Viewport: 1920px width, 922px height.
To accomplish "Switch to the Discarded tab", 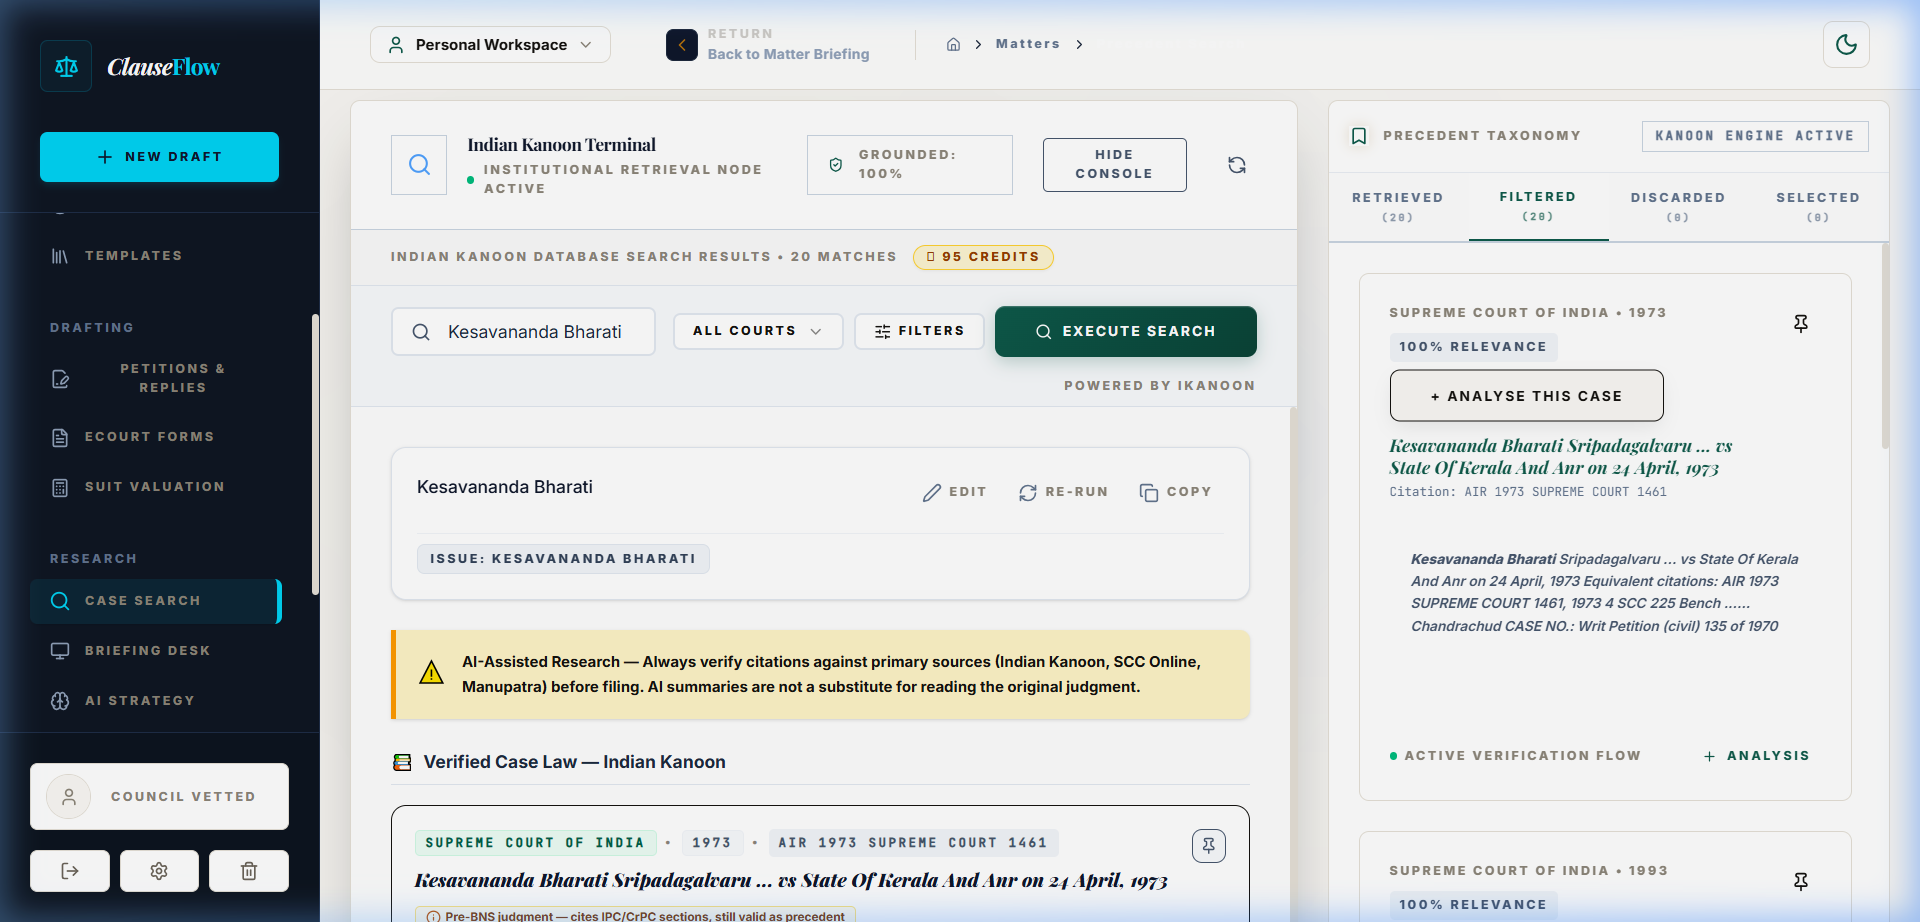I will click(x=1678, y=207).
